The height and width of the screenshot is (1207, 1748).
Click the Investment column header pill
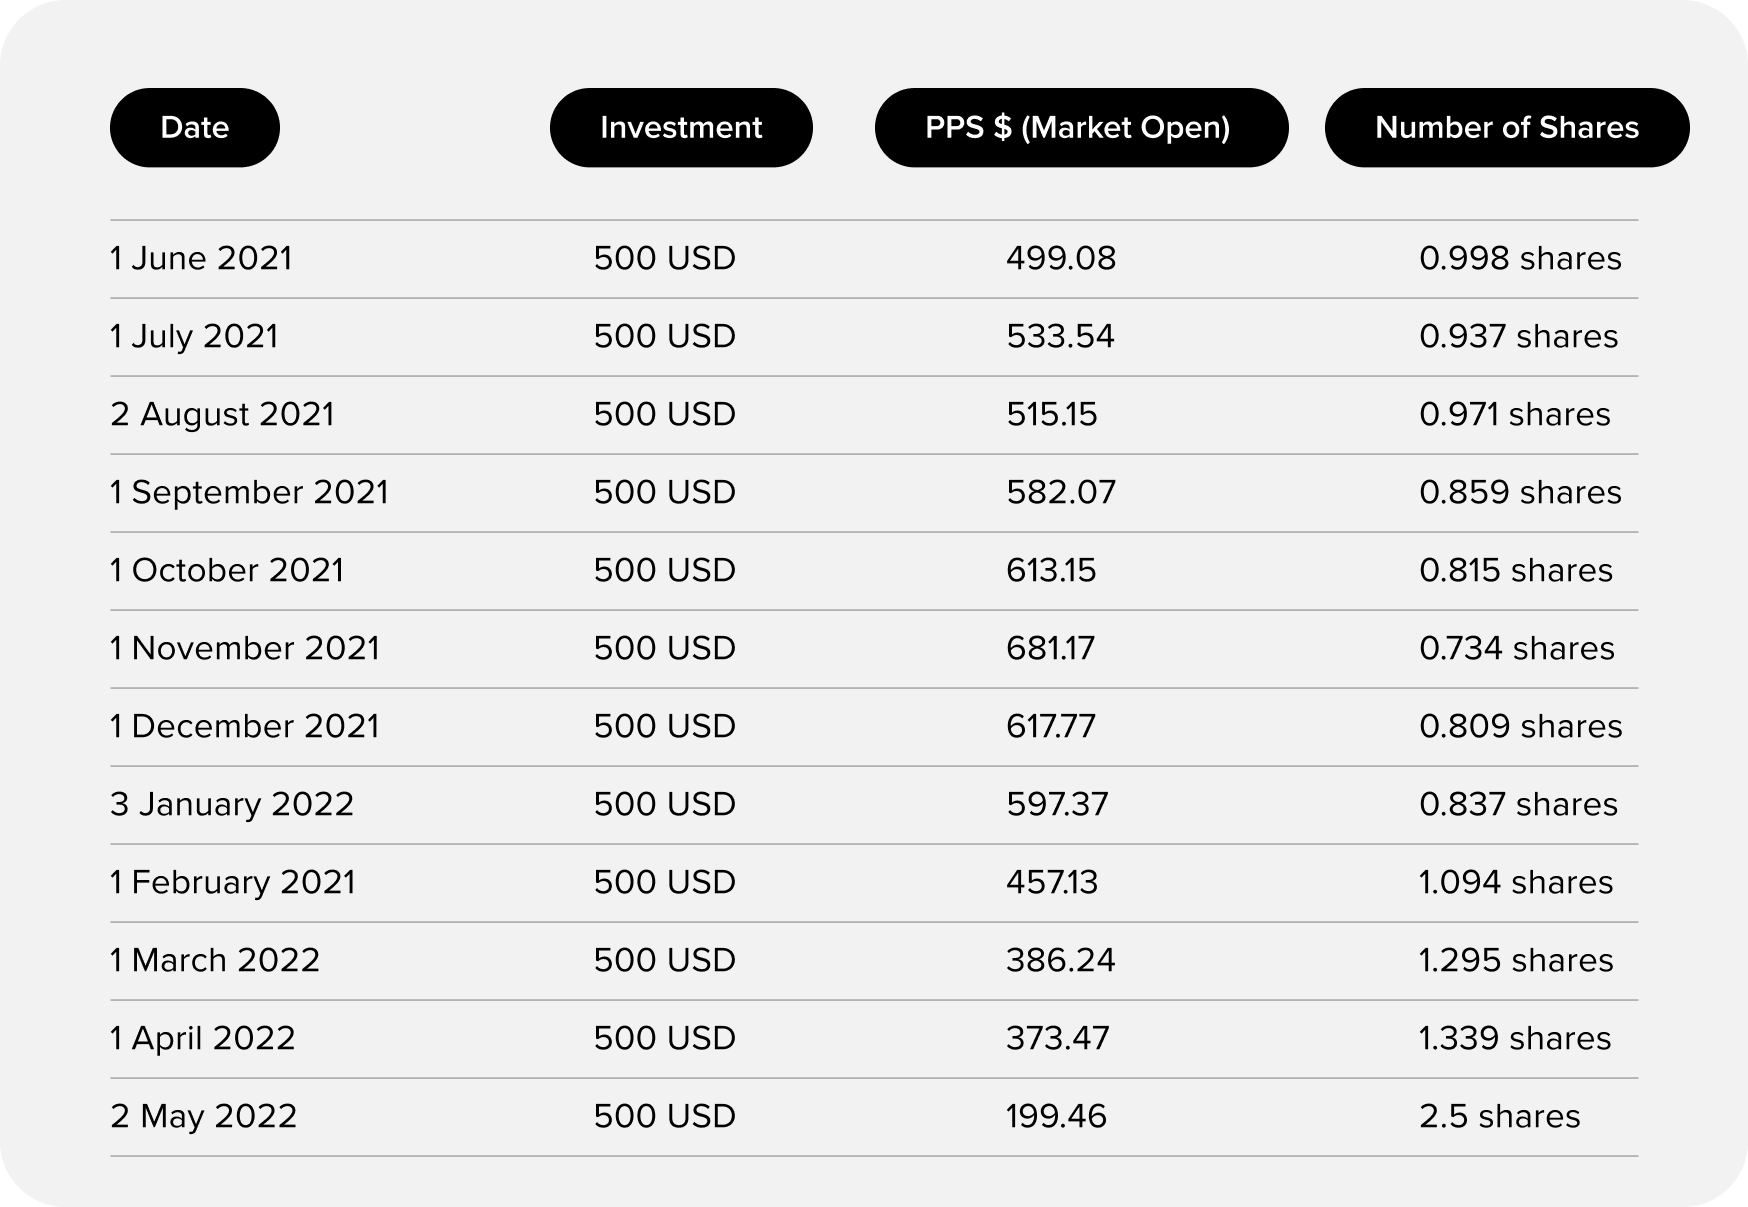click(681, 127)
